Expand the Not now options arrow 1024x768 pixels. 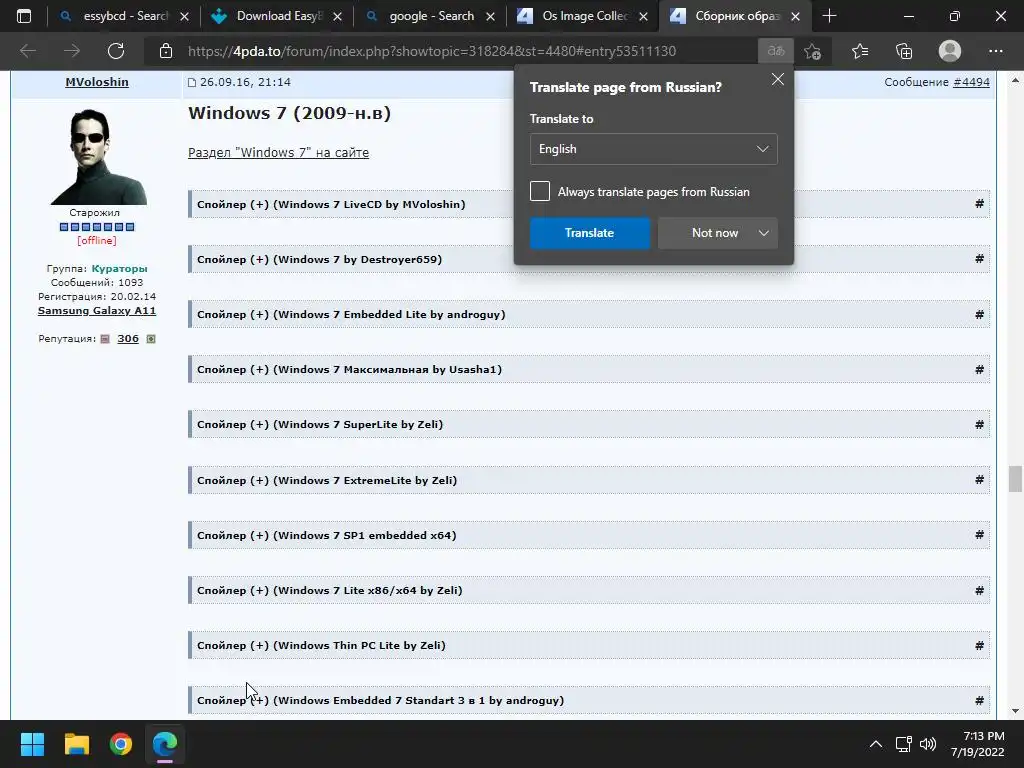click(x=763, y=233)
